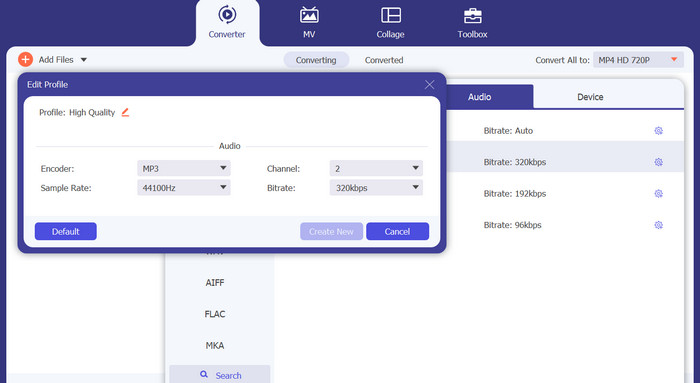Close the Edit Profile dialog
Viewport: 700px width, 383px height.
click(x=429, y=84)
